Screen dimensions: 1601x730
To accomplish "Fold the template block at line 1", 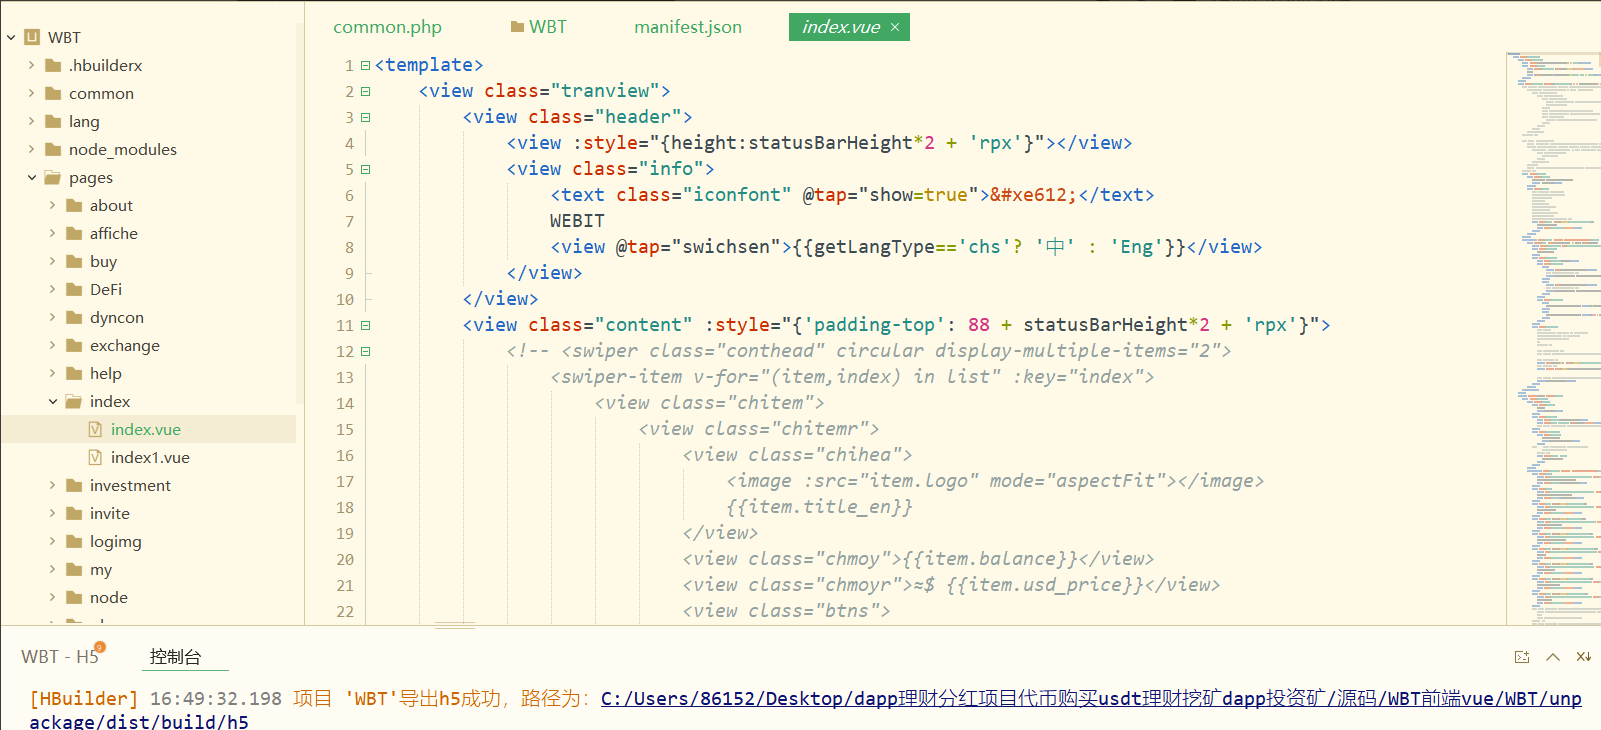I will coord(366,65).
